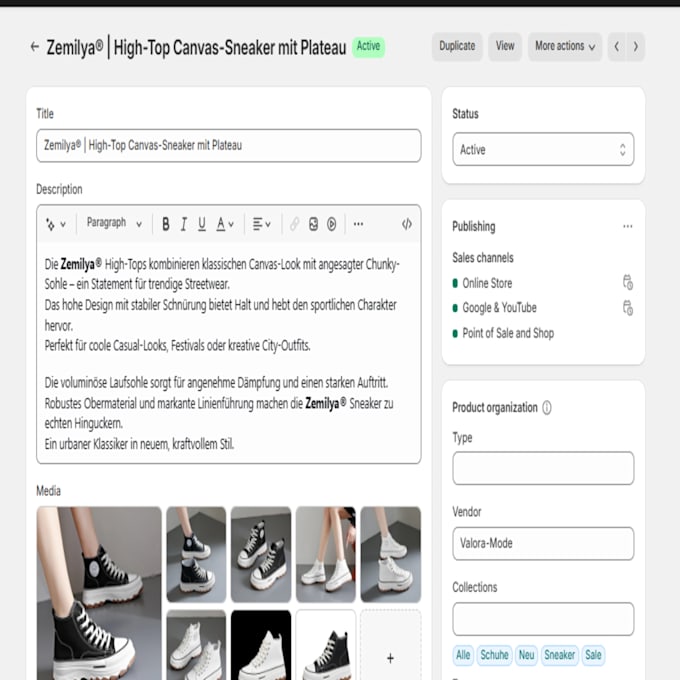Open the More actions menu
Image resolution: width=680 pixels, height=680 pixels.
point(565,46)
